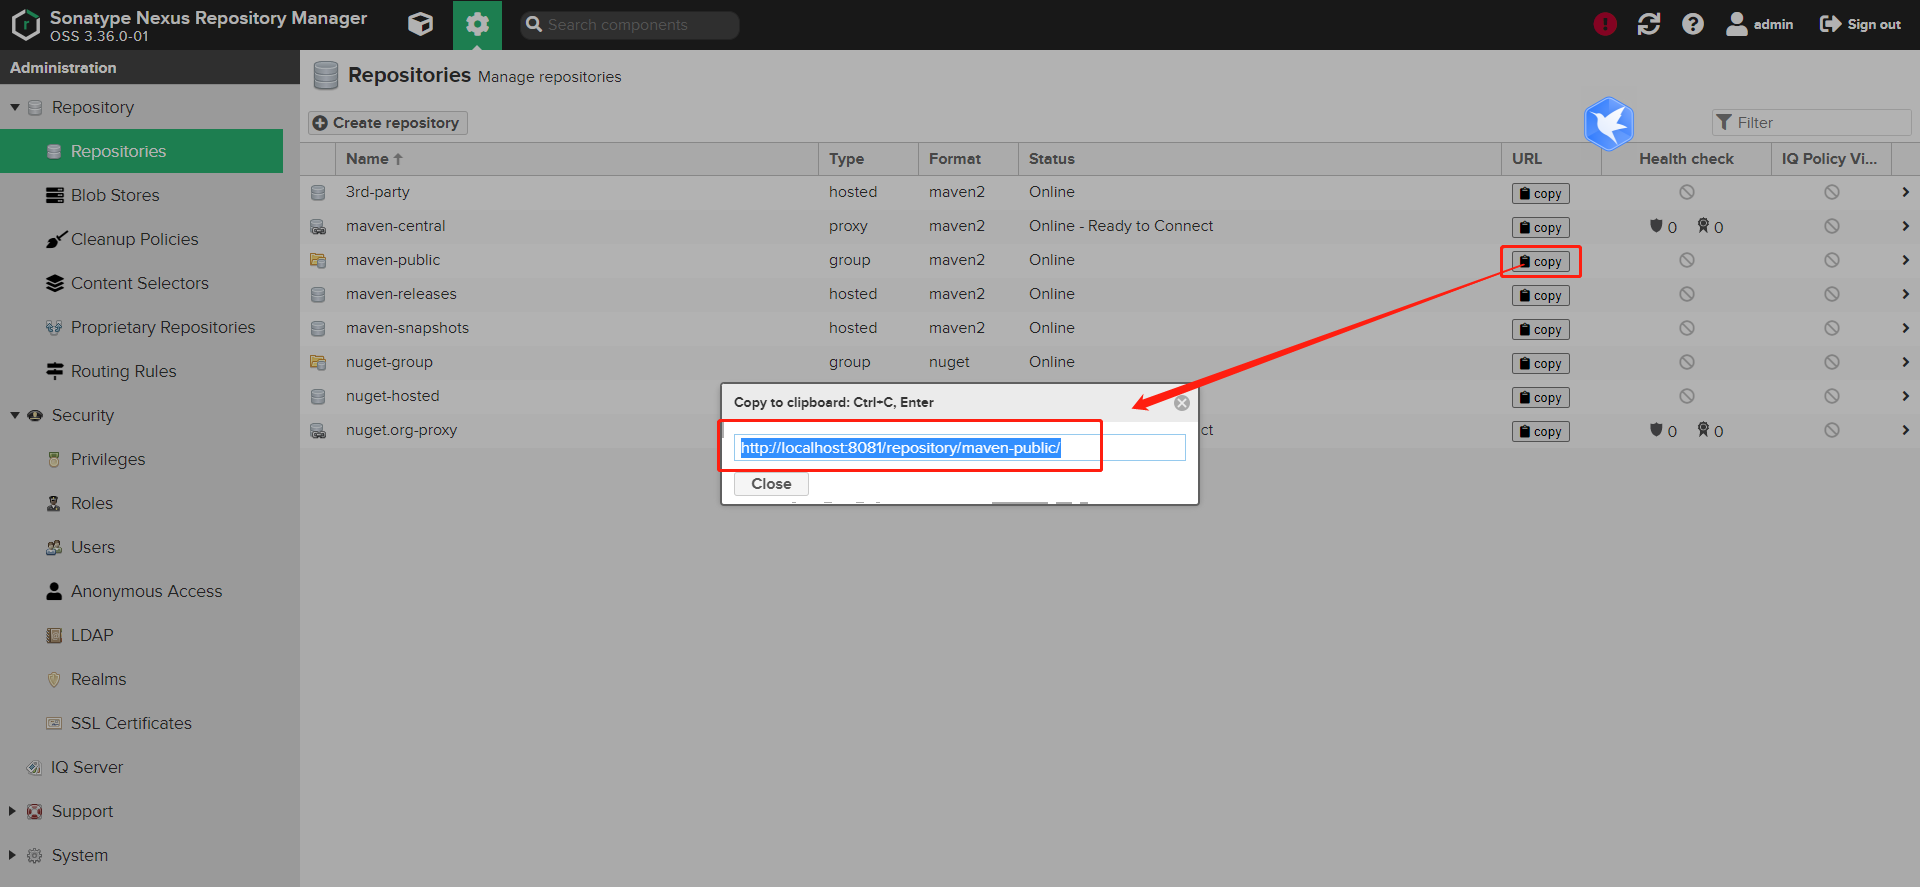
Task: Open the Browse cube icon in header
Action: 421,24
